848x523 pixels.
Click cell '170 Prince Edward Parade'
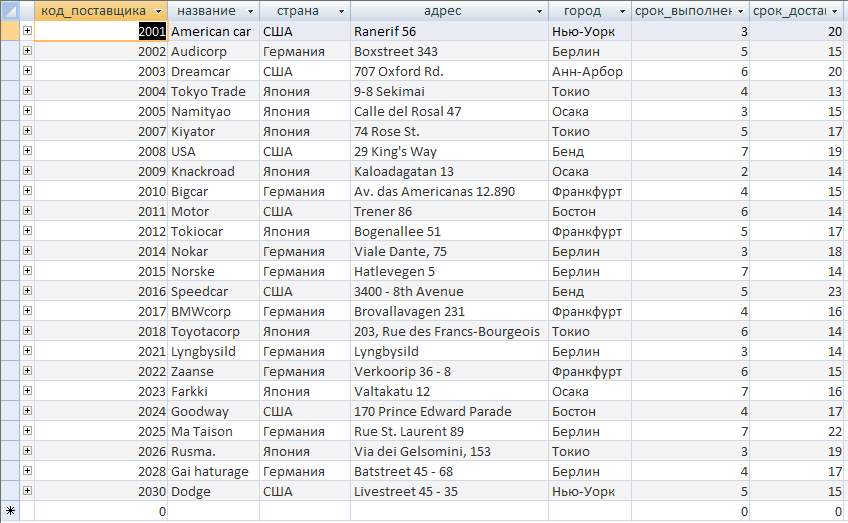pos(449,412)
